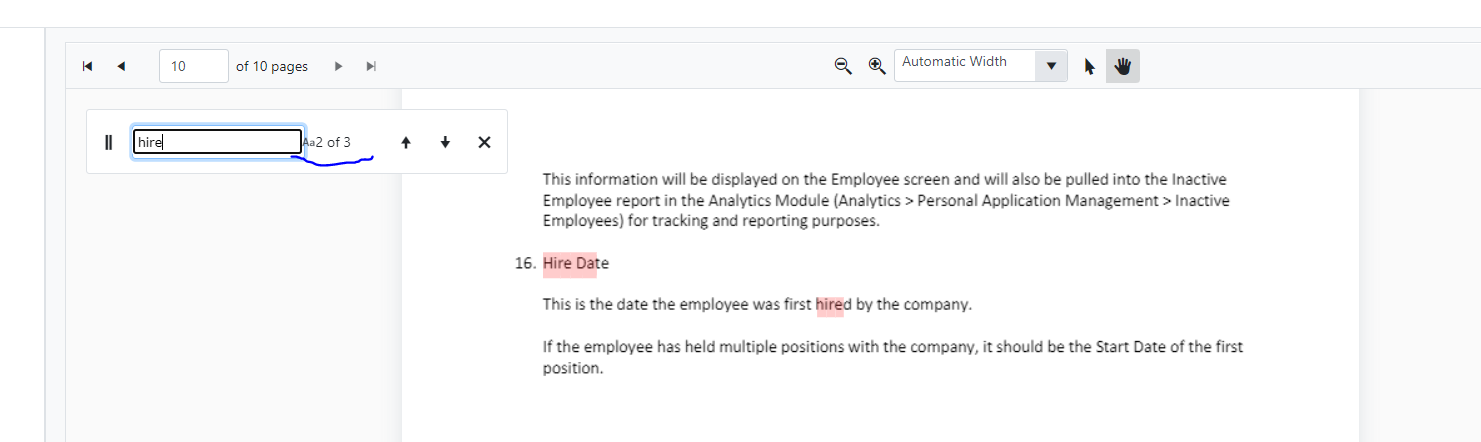This screenshot has height=442, width=1481.
Task: Click the highlighted "Hire Date" heading
Action: (570, 264)
